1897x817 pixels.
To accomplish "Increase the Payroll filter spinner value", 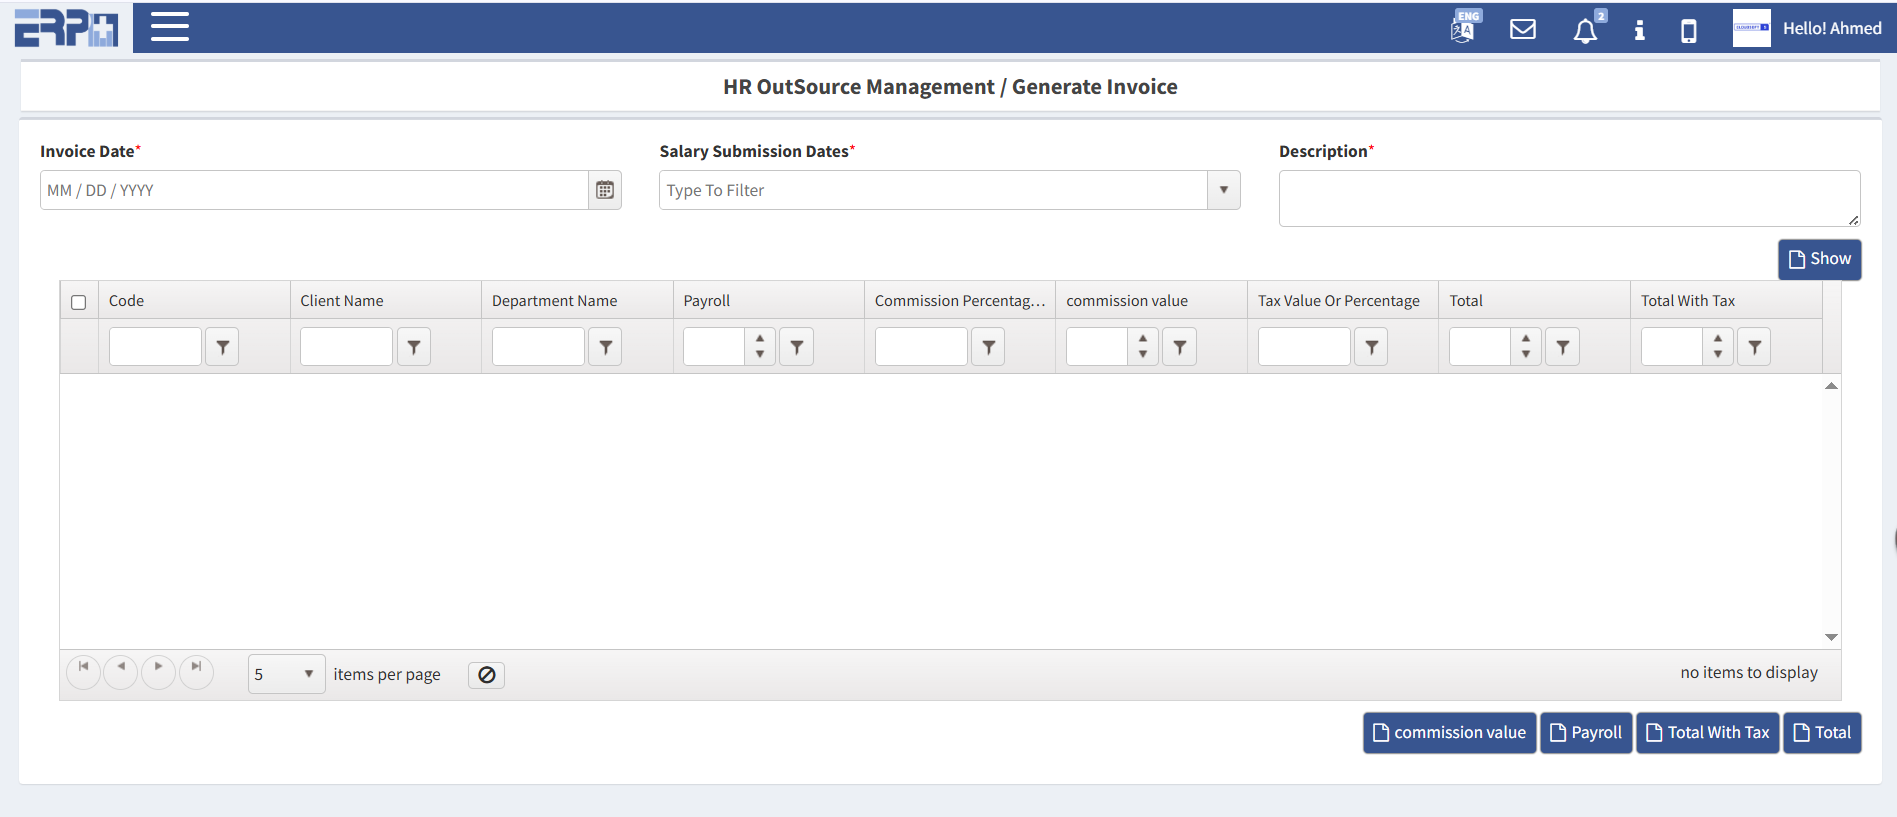I will [x=760, y=339].
